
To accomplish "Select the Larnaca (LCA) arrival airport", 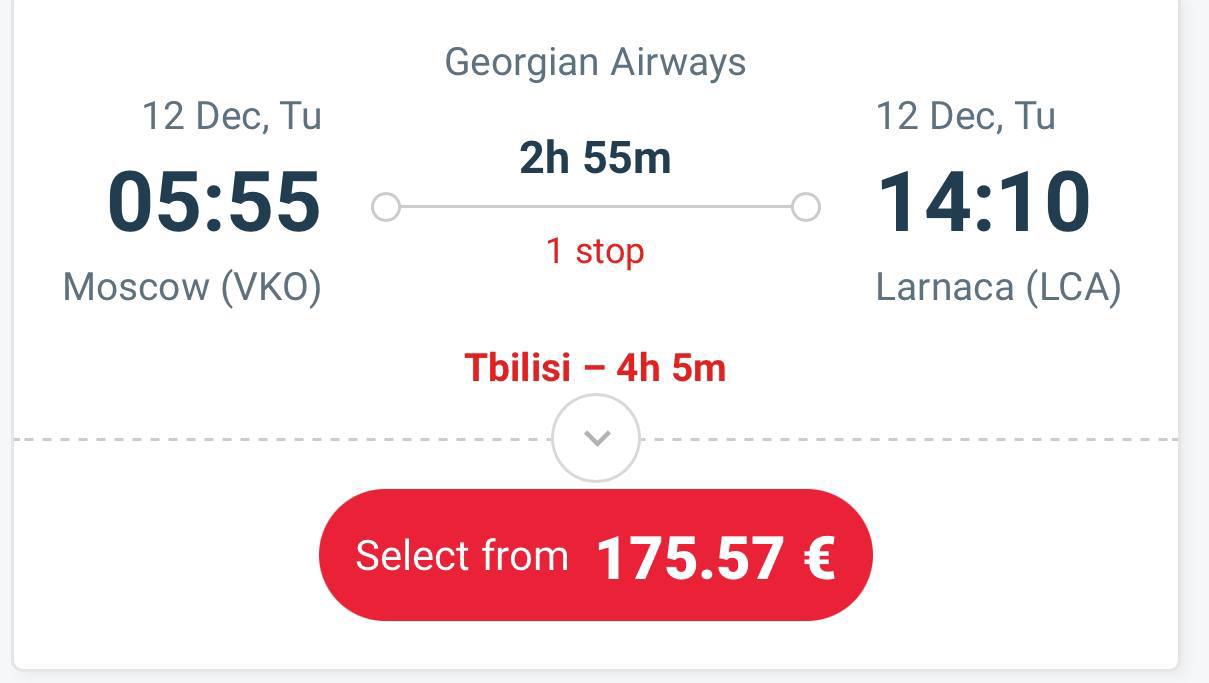I will point(998,288).
